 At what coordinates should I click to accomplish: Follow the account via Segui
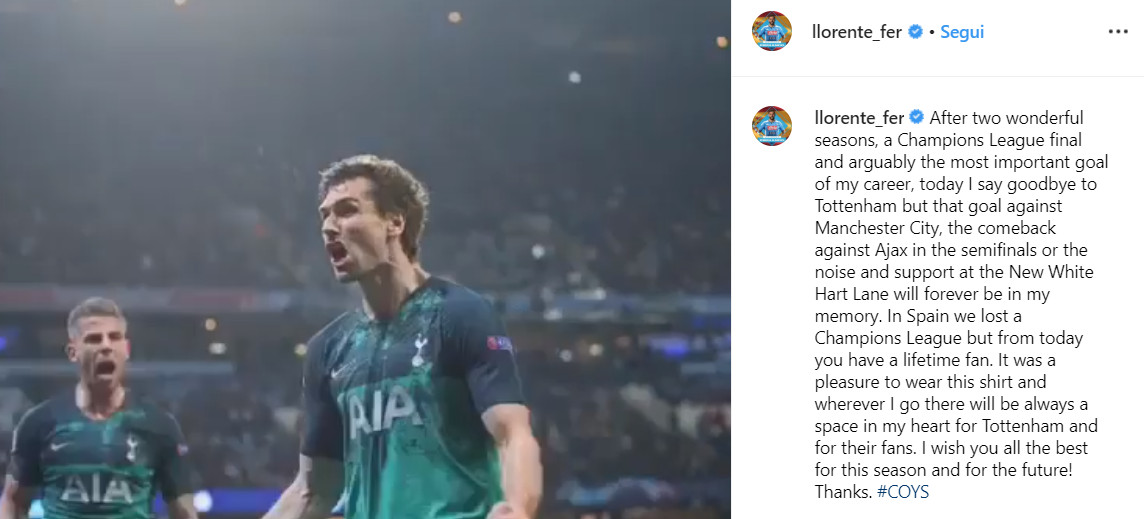(x=962, y=32)
